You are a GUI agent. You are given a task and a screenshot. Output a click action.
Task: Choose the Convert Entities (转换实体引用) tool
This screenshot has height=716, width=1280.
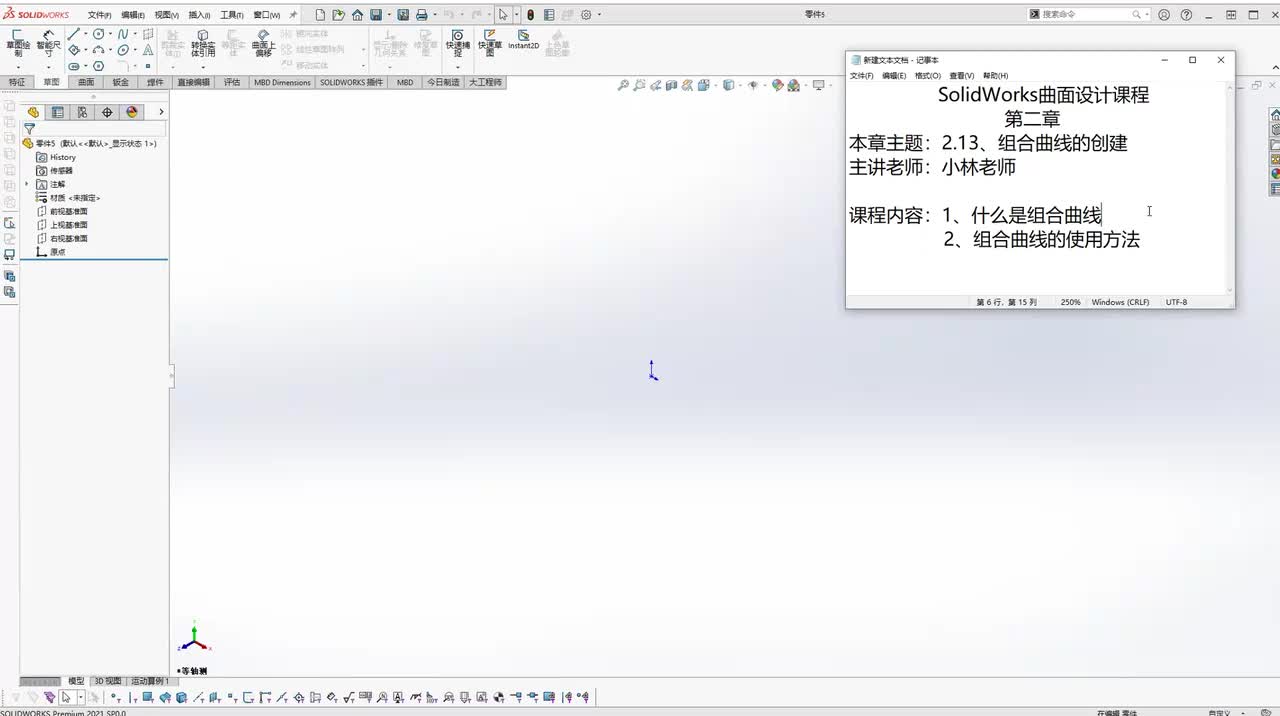pos(203,44)
